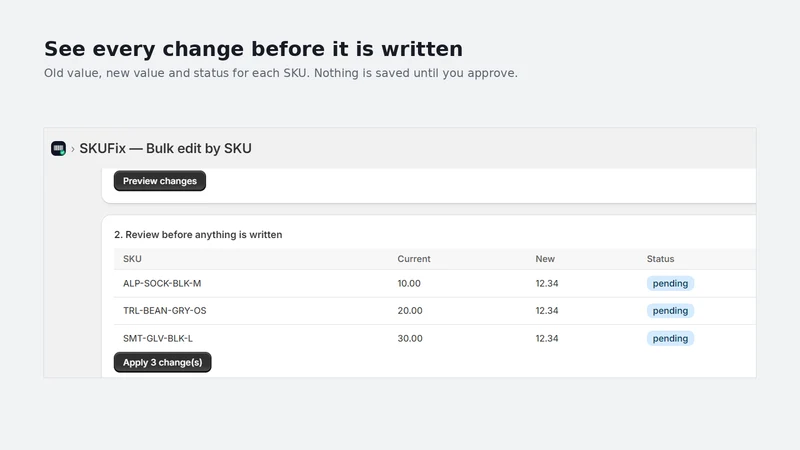
Task: Select SKU cell ALP-SOCK-BLK-M
Action: (162, 283)
